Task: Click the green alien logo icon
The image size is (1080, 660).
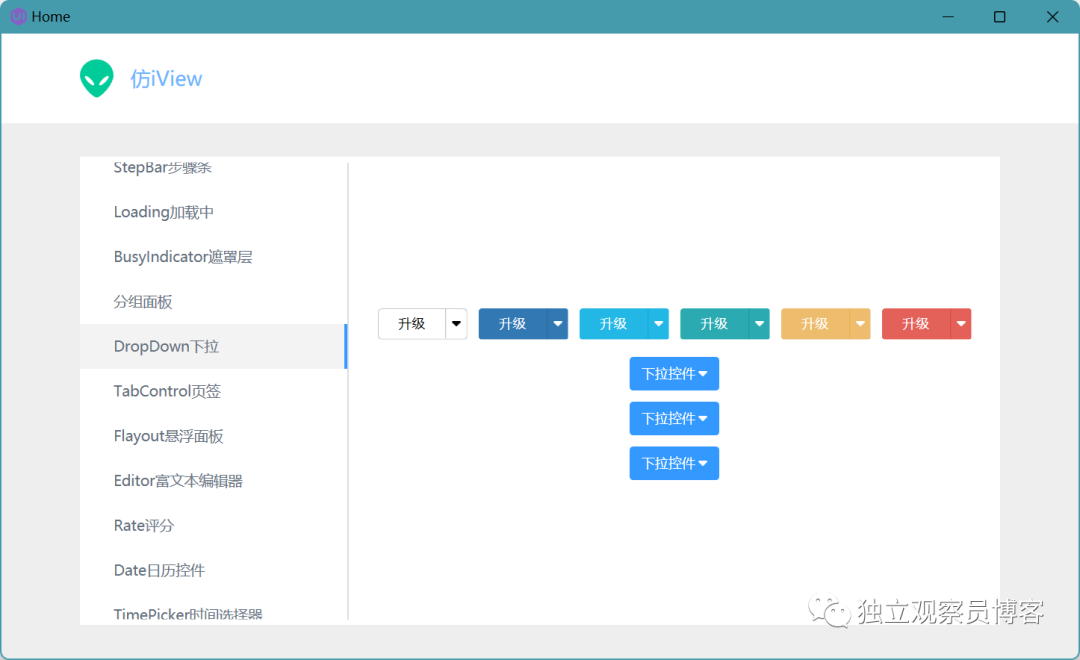Action: point(96,79)
